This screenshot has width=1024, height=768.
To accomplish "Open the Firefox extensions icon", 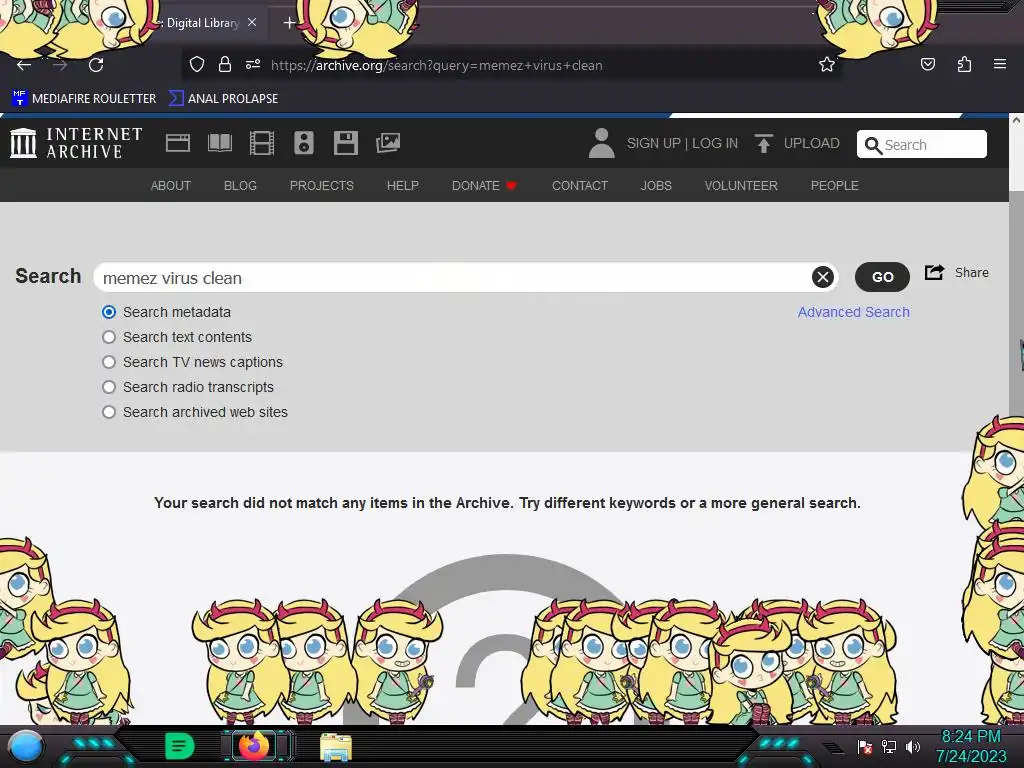I will (x=964, y=65).
